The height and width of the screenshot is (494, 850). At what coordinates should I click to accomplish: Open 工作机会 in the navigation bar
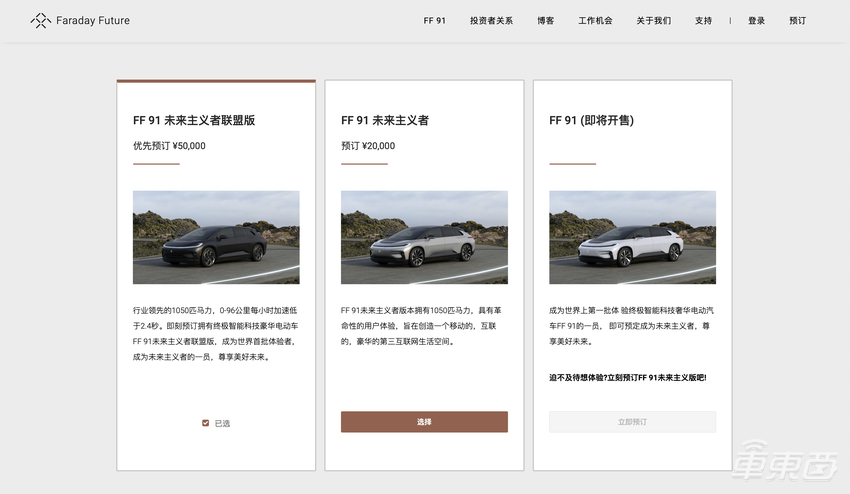pos(595,21)
